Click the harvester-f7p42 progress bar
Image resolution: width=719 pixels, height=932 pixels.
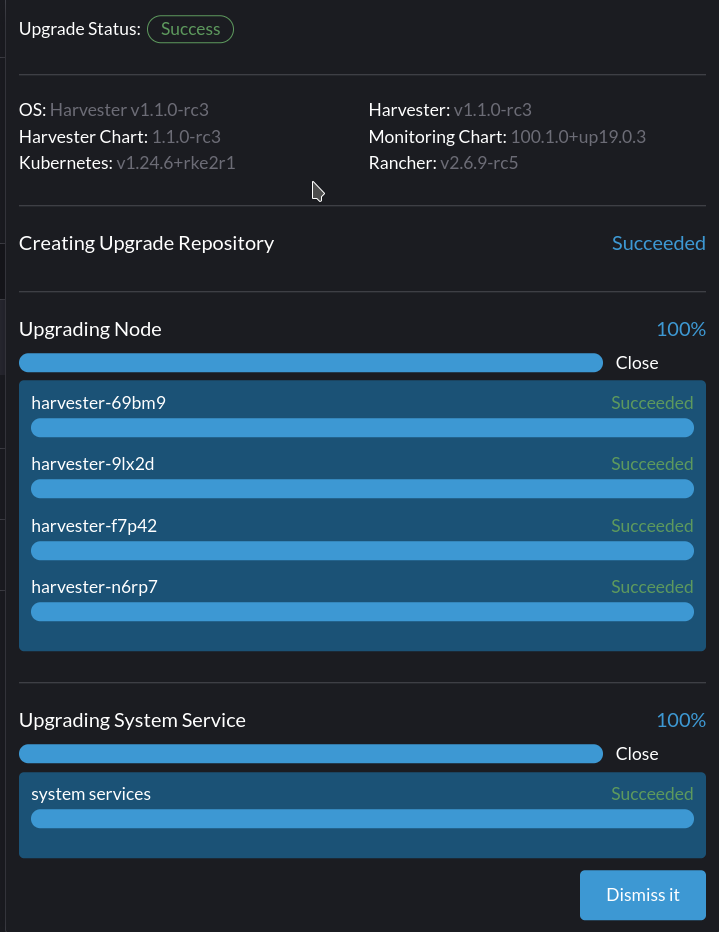(x=362, y=550)
